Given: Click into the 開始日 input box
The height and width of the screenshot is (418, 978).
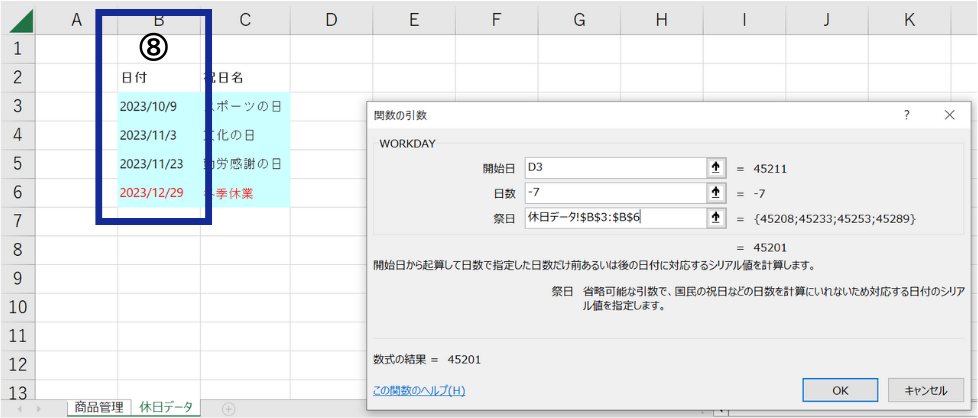Looking at the screenshot, I should (614, 168).
